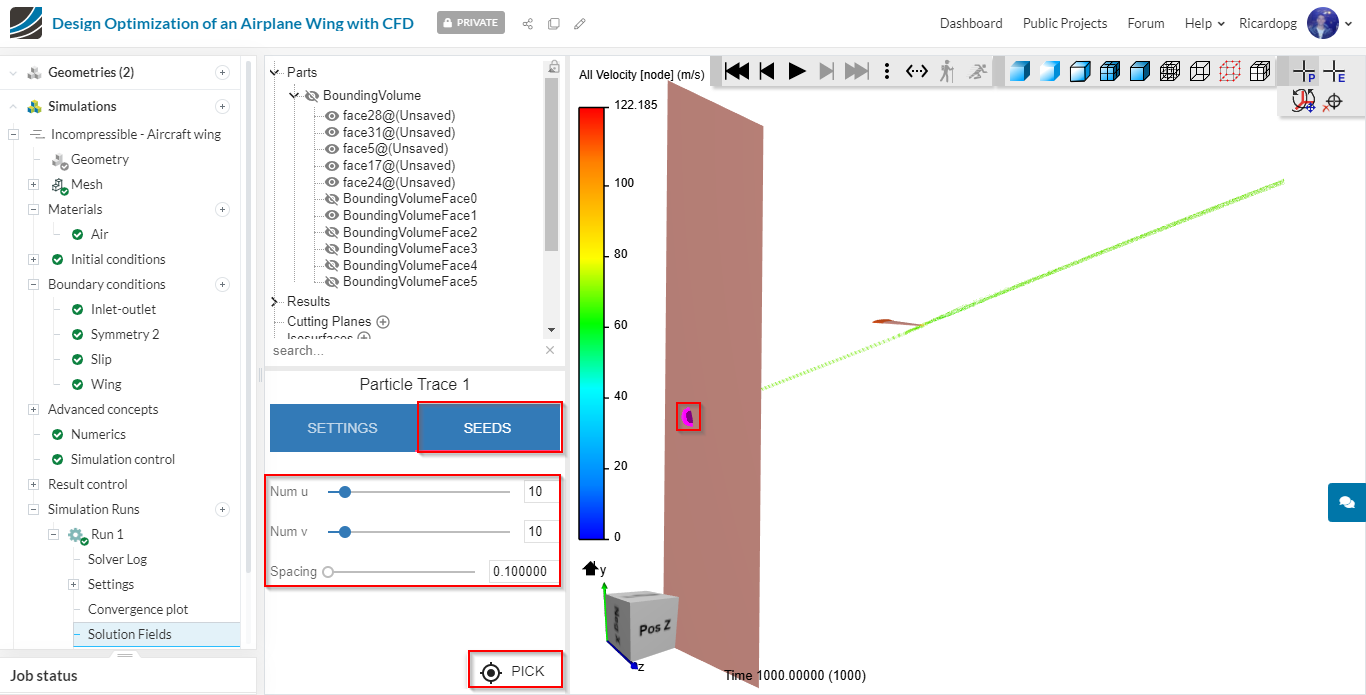The height and width of the screenshot is (695, 1366).
Task: Click the blue cube with outline icon
Action: click(1079, 71)
